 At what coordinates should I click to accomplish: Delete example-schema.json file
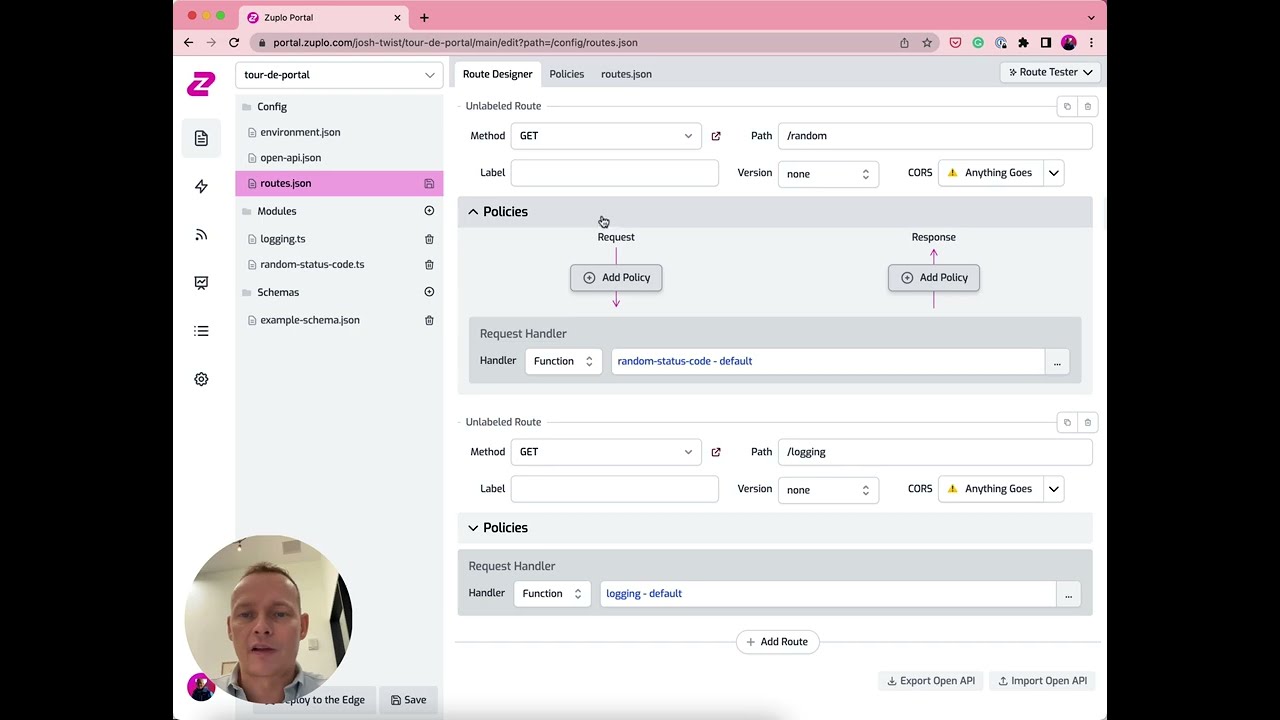click(429, 320)
